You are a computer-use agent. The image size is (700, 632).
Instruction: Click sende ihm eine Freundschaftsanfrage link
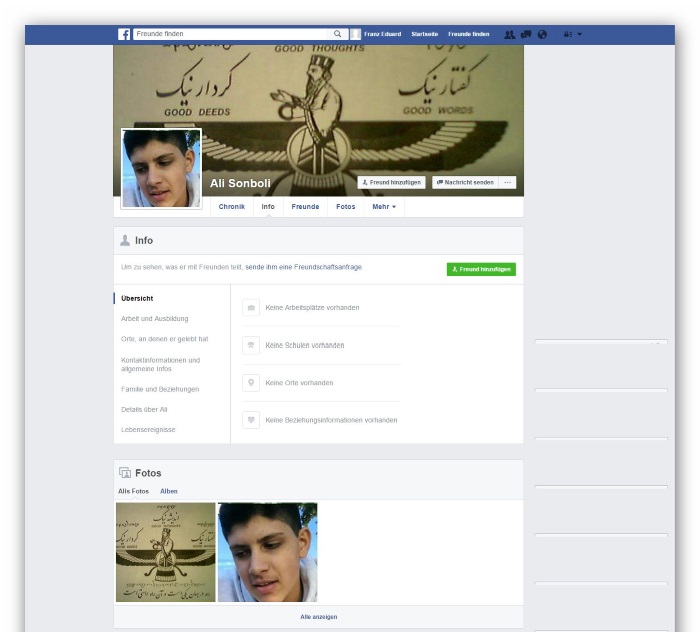pos(304,267)
